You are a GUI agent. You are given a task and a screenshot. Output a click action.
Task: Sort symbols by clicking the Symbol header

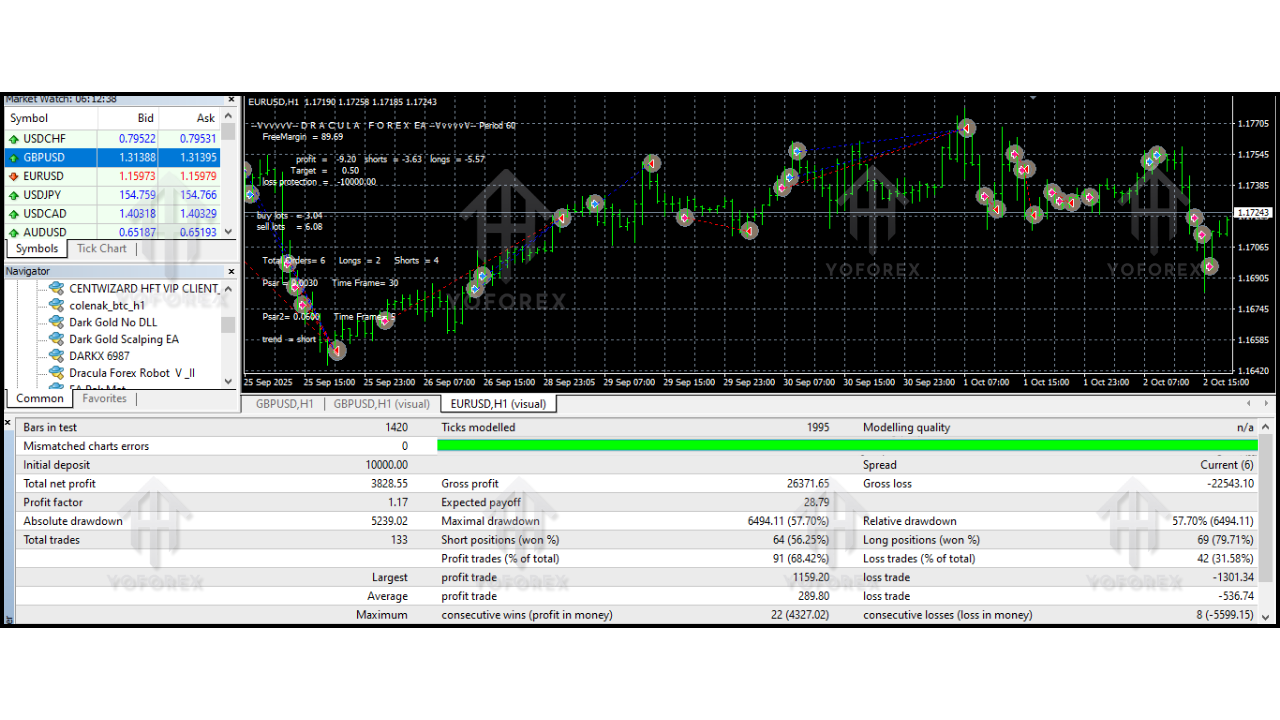31,118
